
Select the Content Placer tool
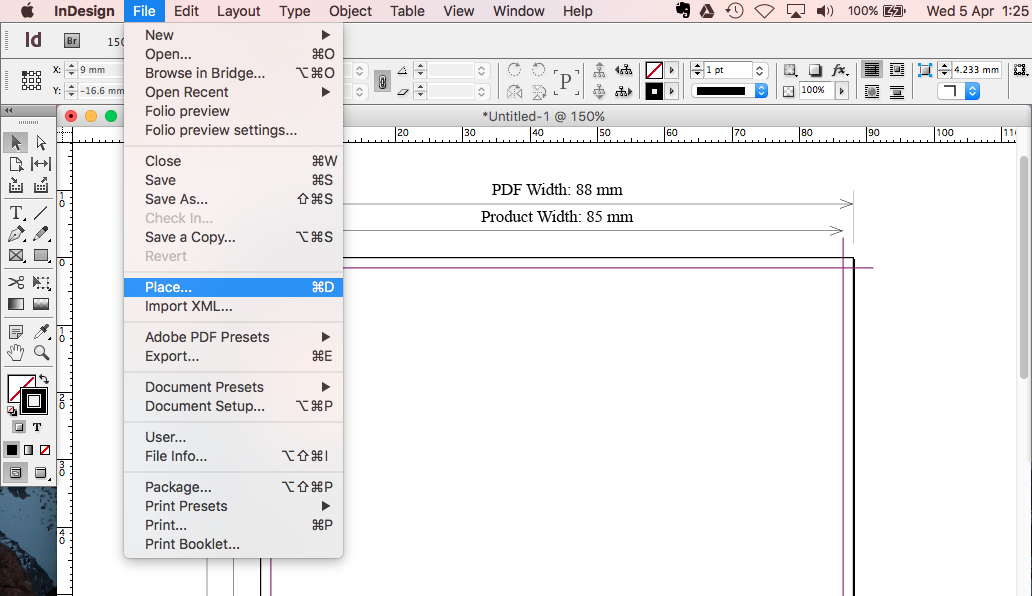[x=41, y=186]
